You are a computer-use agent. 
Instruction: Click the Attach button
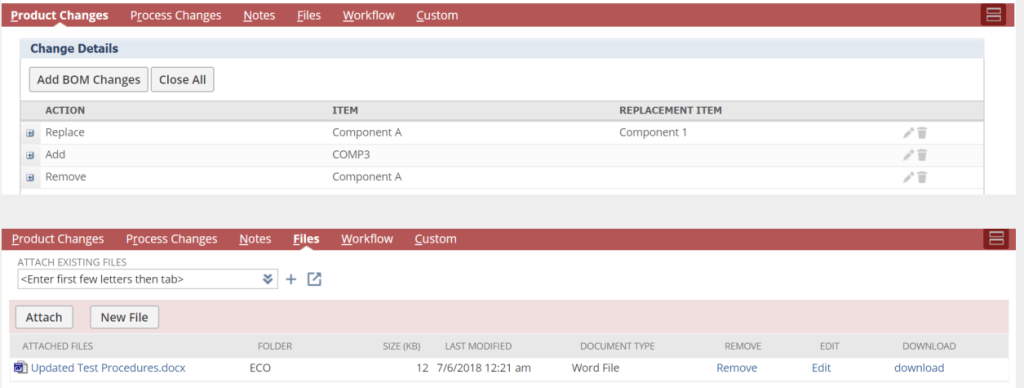[44, 317]
